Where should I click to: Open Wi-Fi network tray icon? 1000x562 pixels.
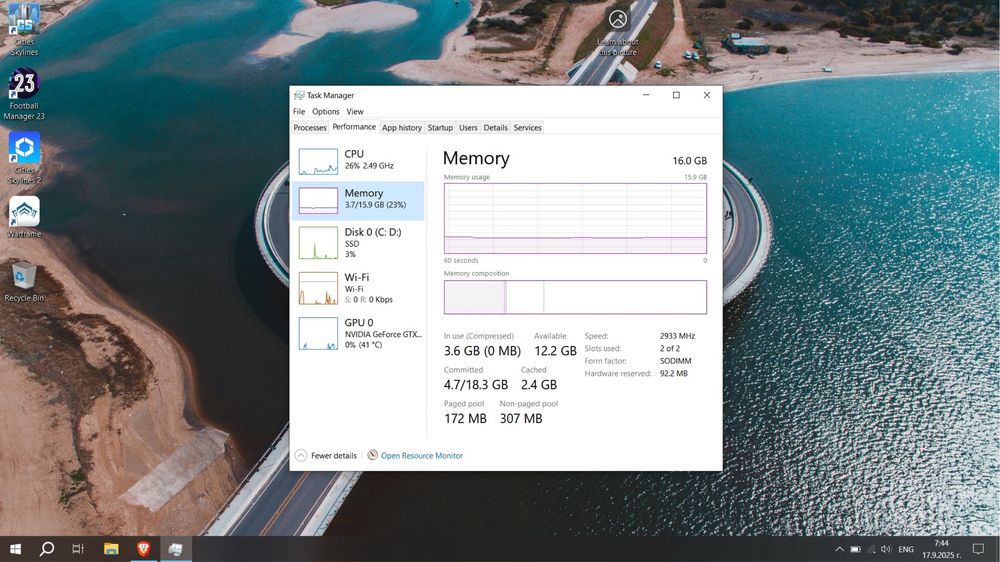coord(871,549)
